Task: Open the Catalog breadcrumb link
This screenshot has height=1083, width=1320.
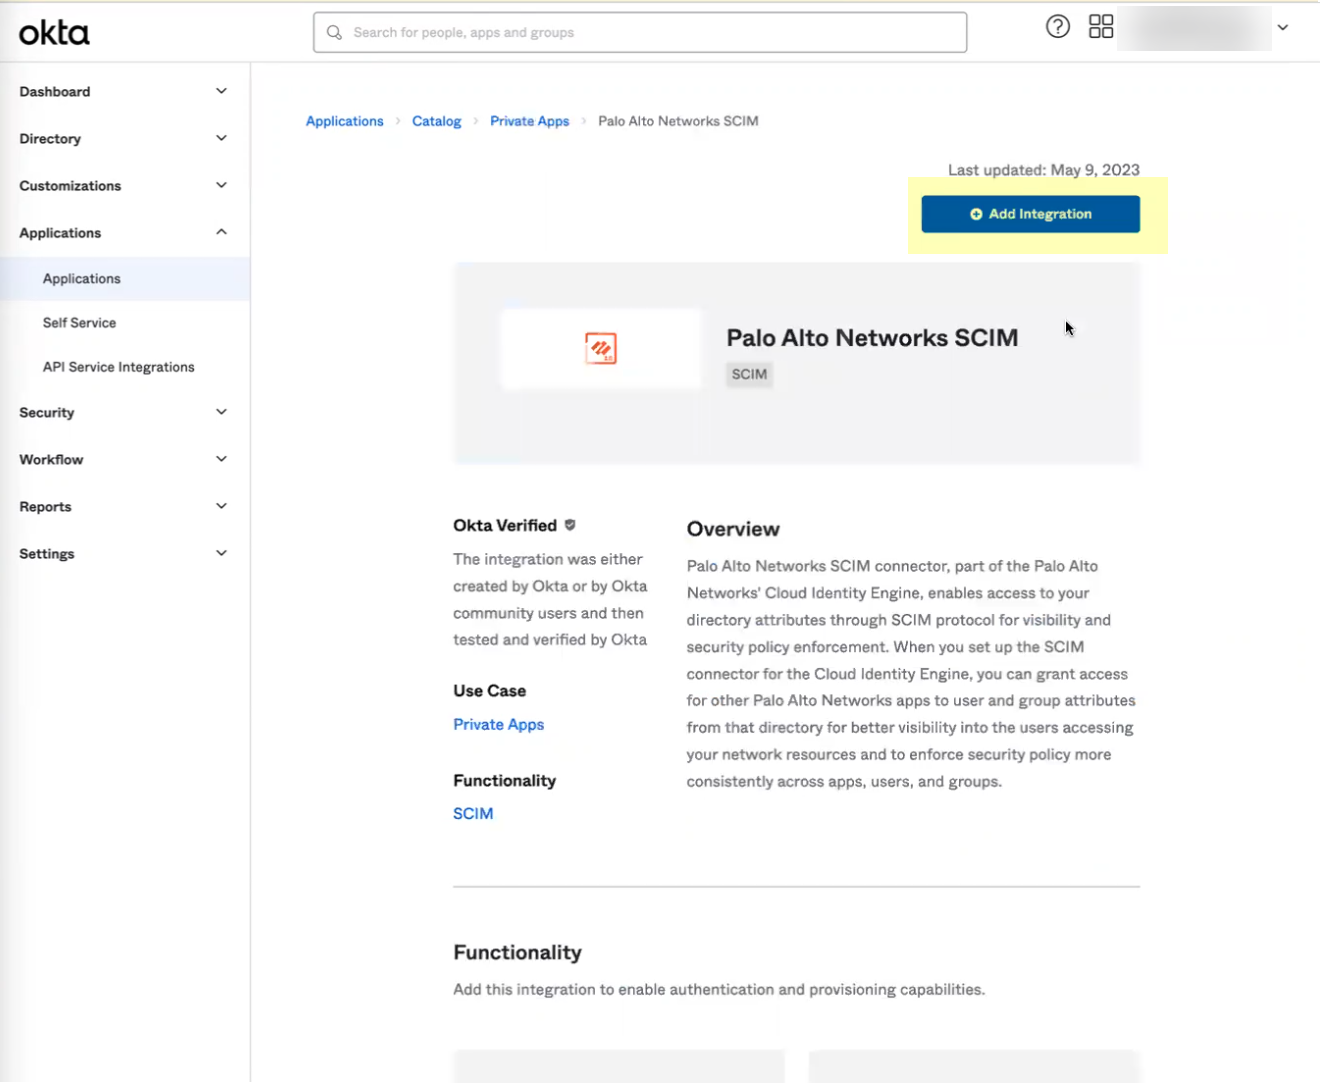Action: [436, 120]
